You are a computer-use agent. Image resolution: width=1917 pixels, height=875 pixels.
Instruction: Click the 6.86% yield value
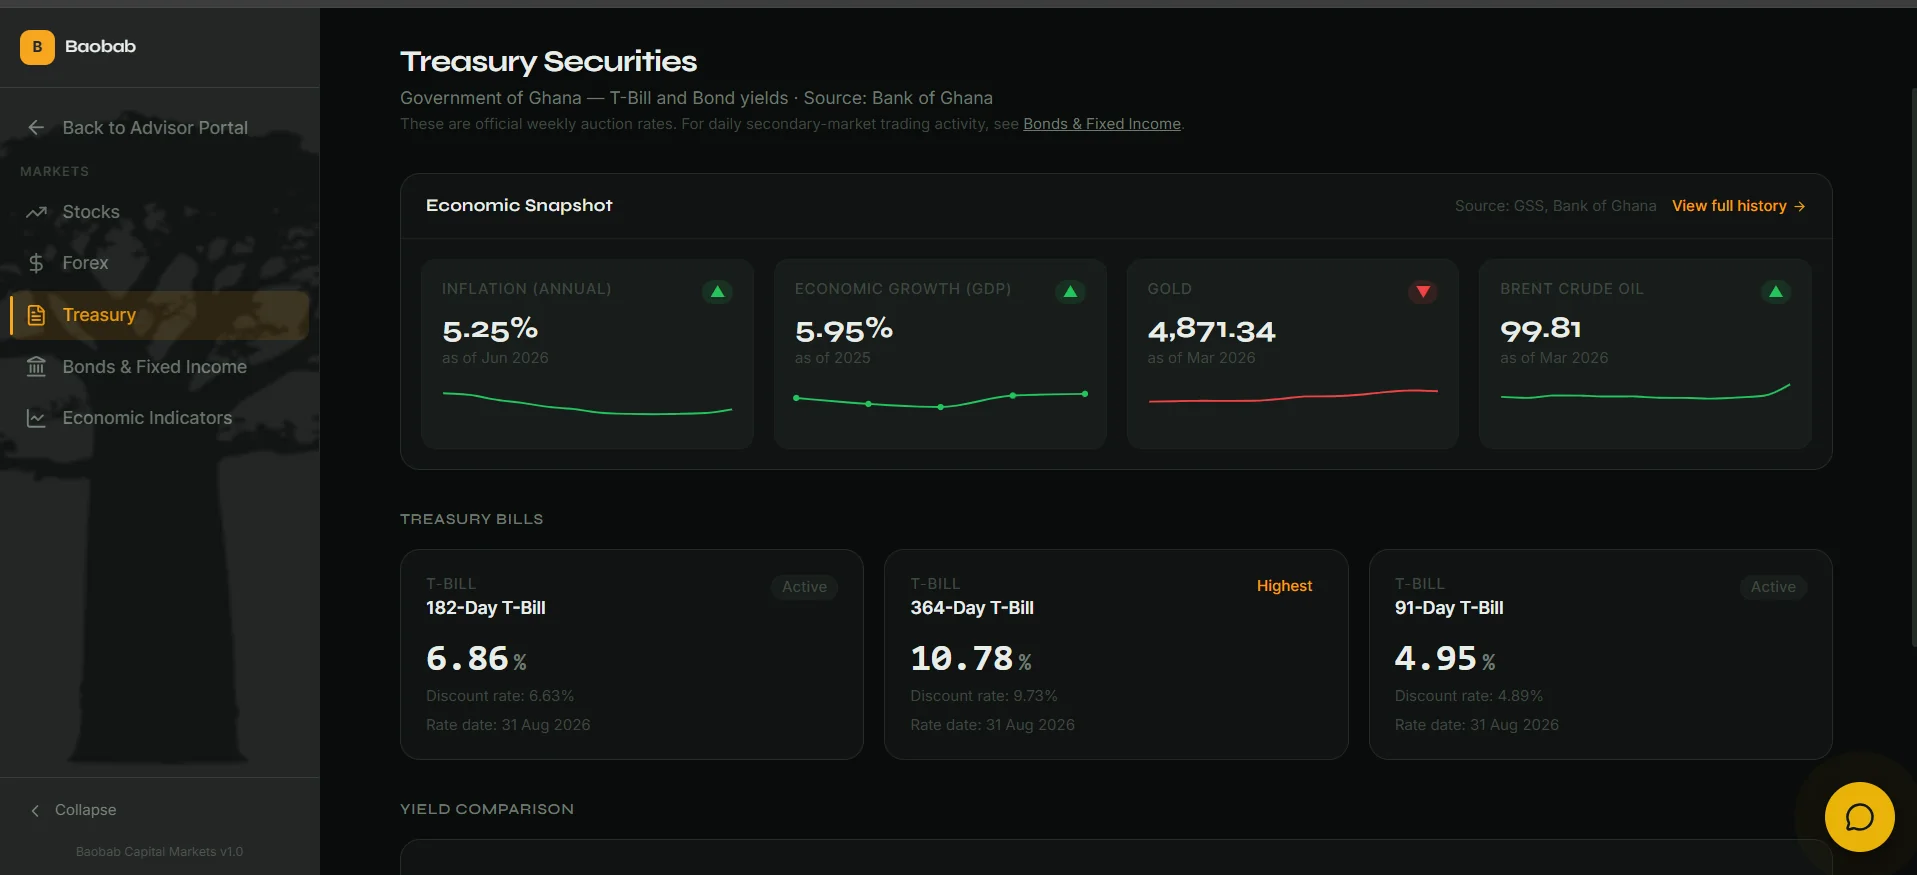coord(476,658)
